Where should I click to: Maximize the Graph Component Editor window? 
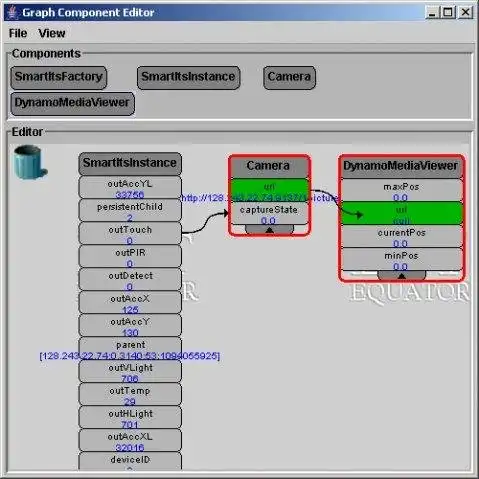pos(448,13)
